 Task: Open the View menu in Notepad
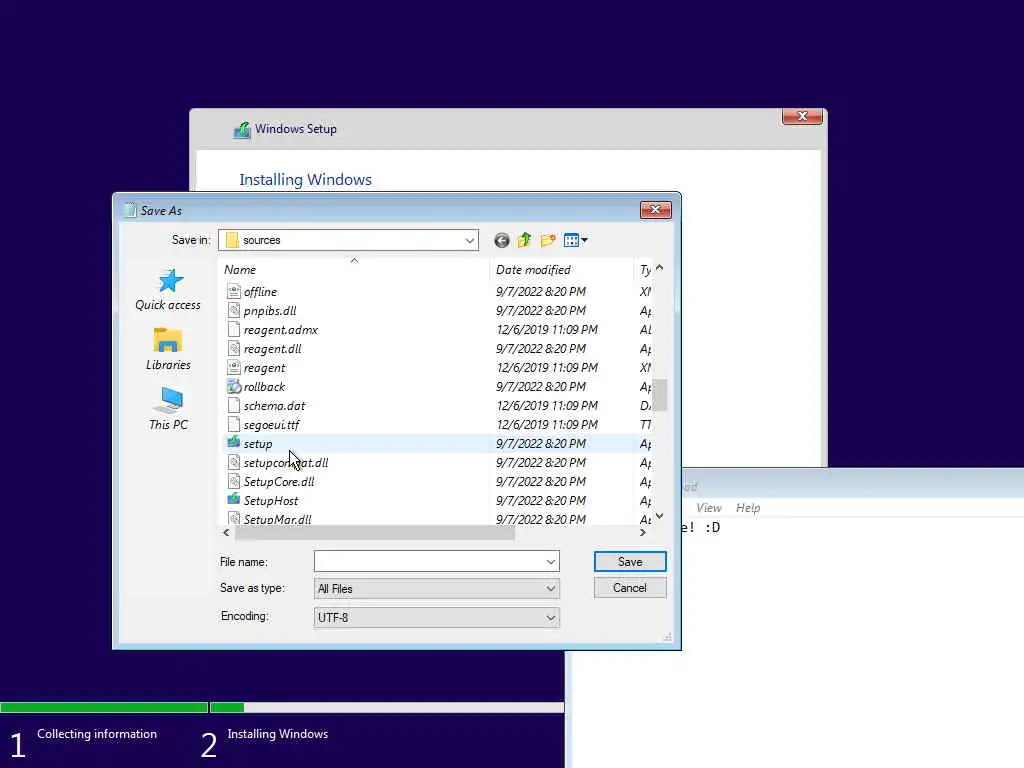point(709,507)
